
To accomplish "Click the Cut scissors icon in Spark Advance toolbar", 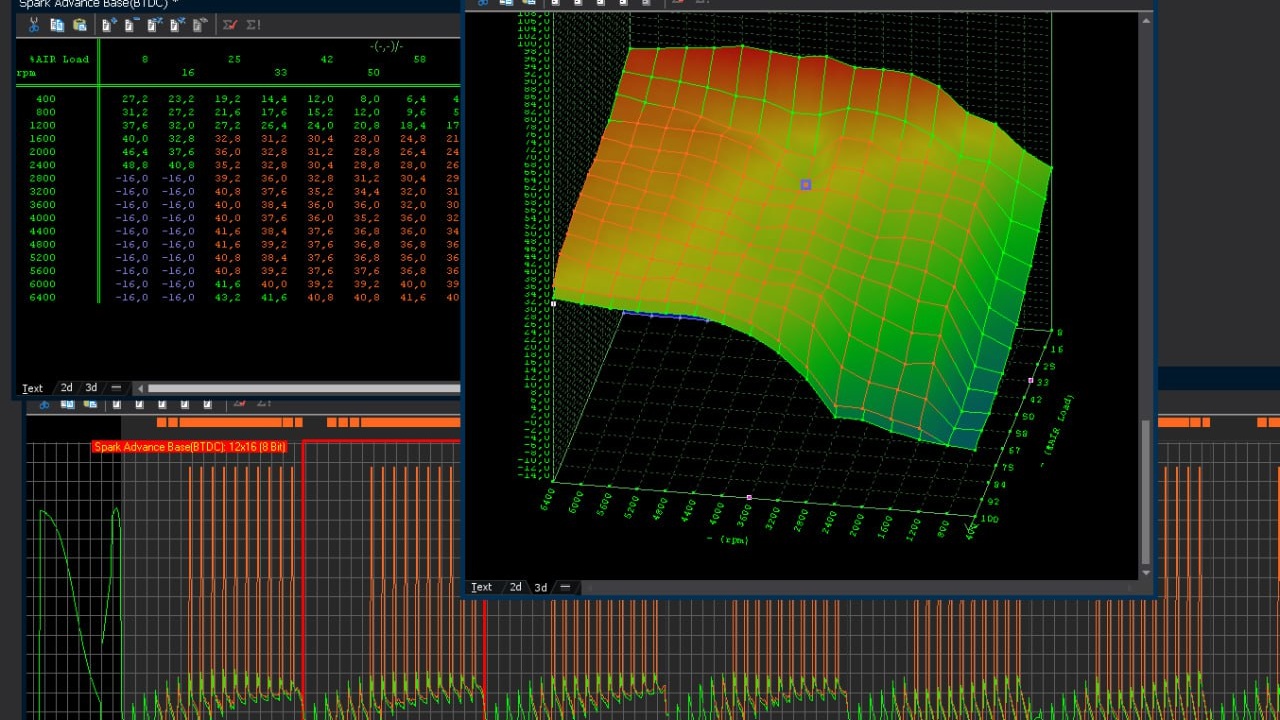I will pyautogui.click(x=34, y=25).
